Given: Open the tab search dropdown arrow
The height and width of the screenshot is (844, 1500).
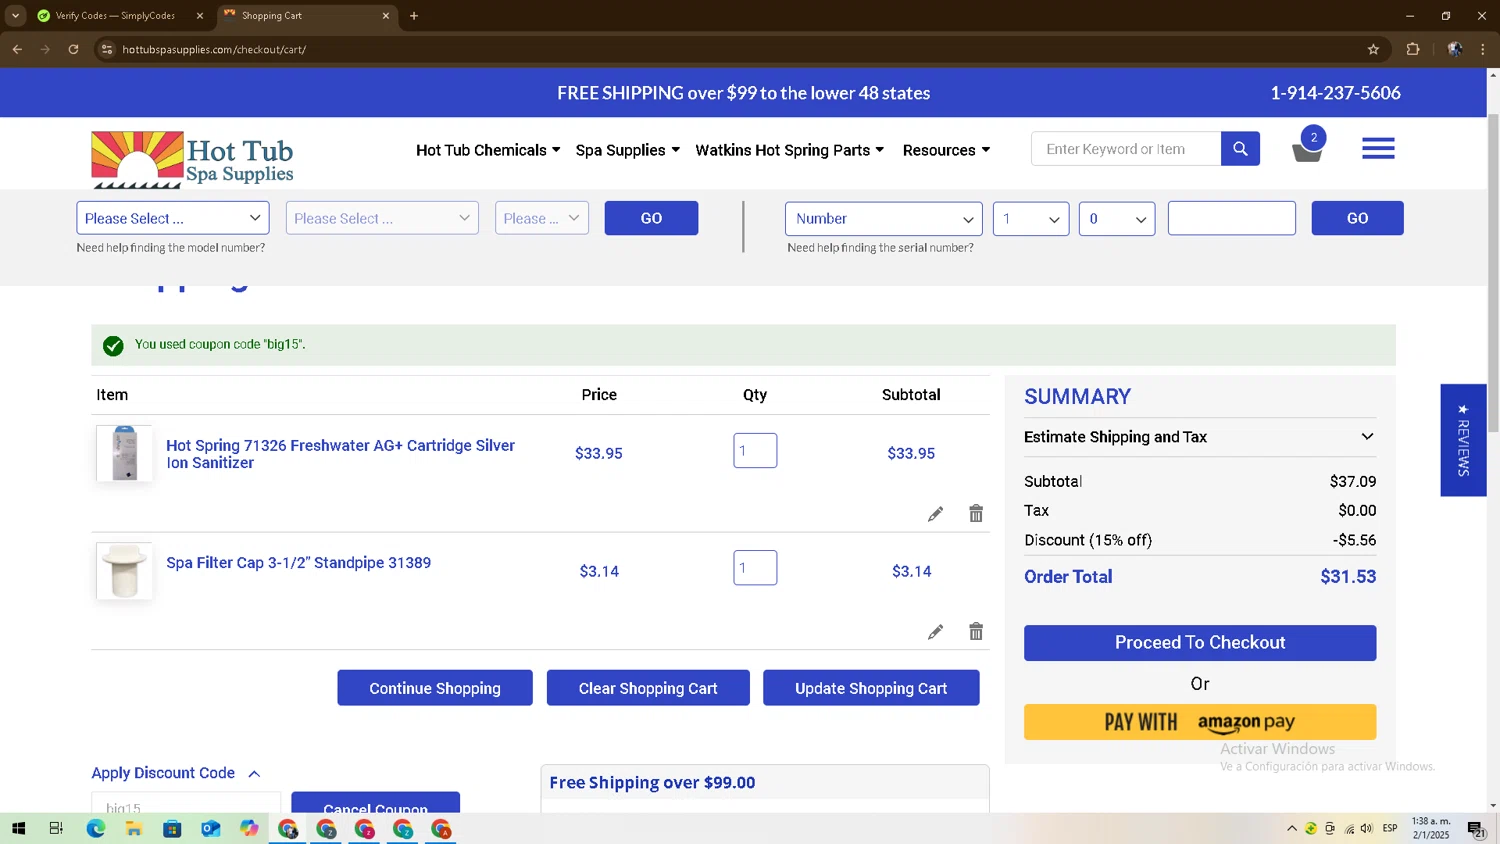Looking at the screenshot, I should [15, 16].
